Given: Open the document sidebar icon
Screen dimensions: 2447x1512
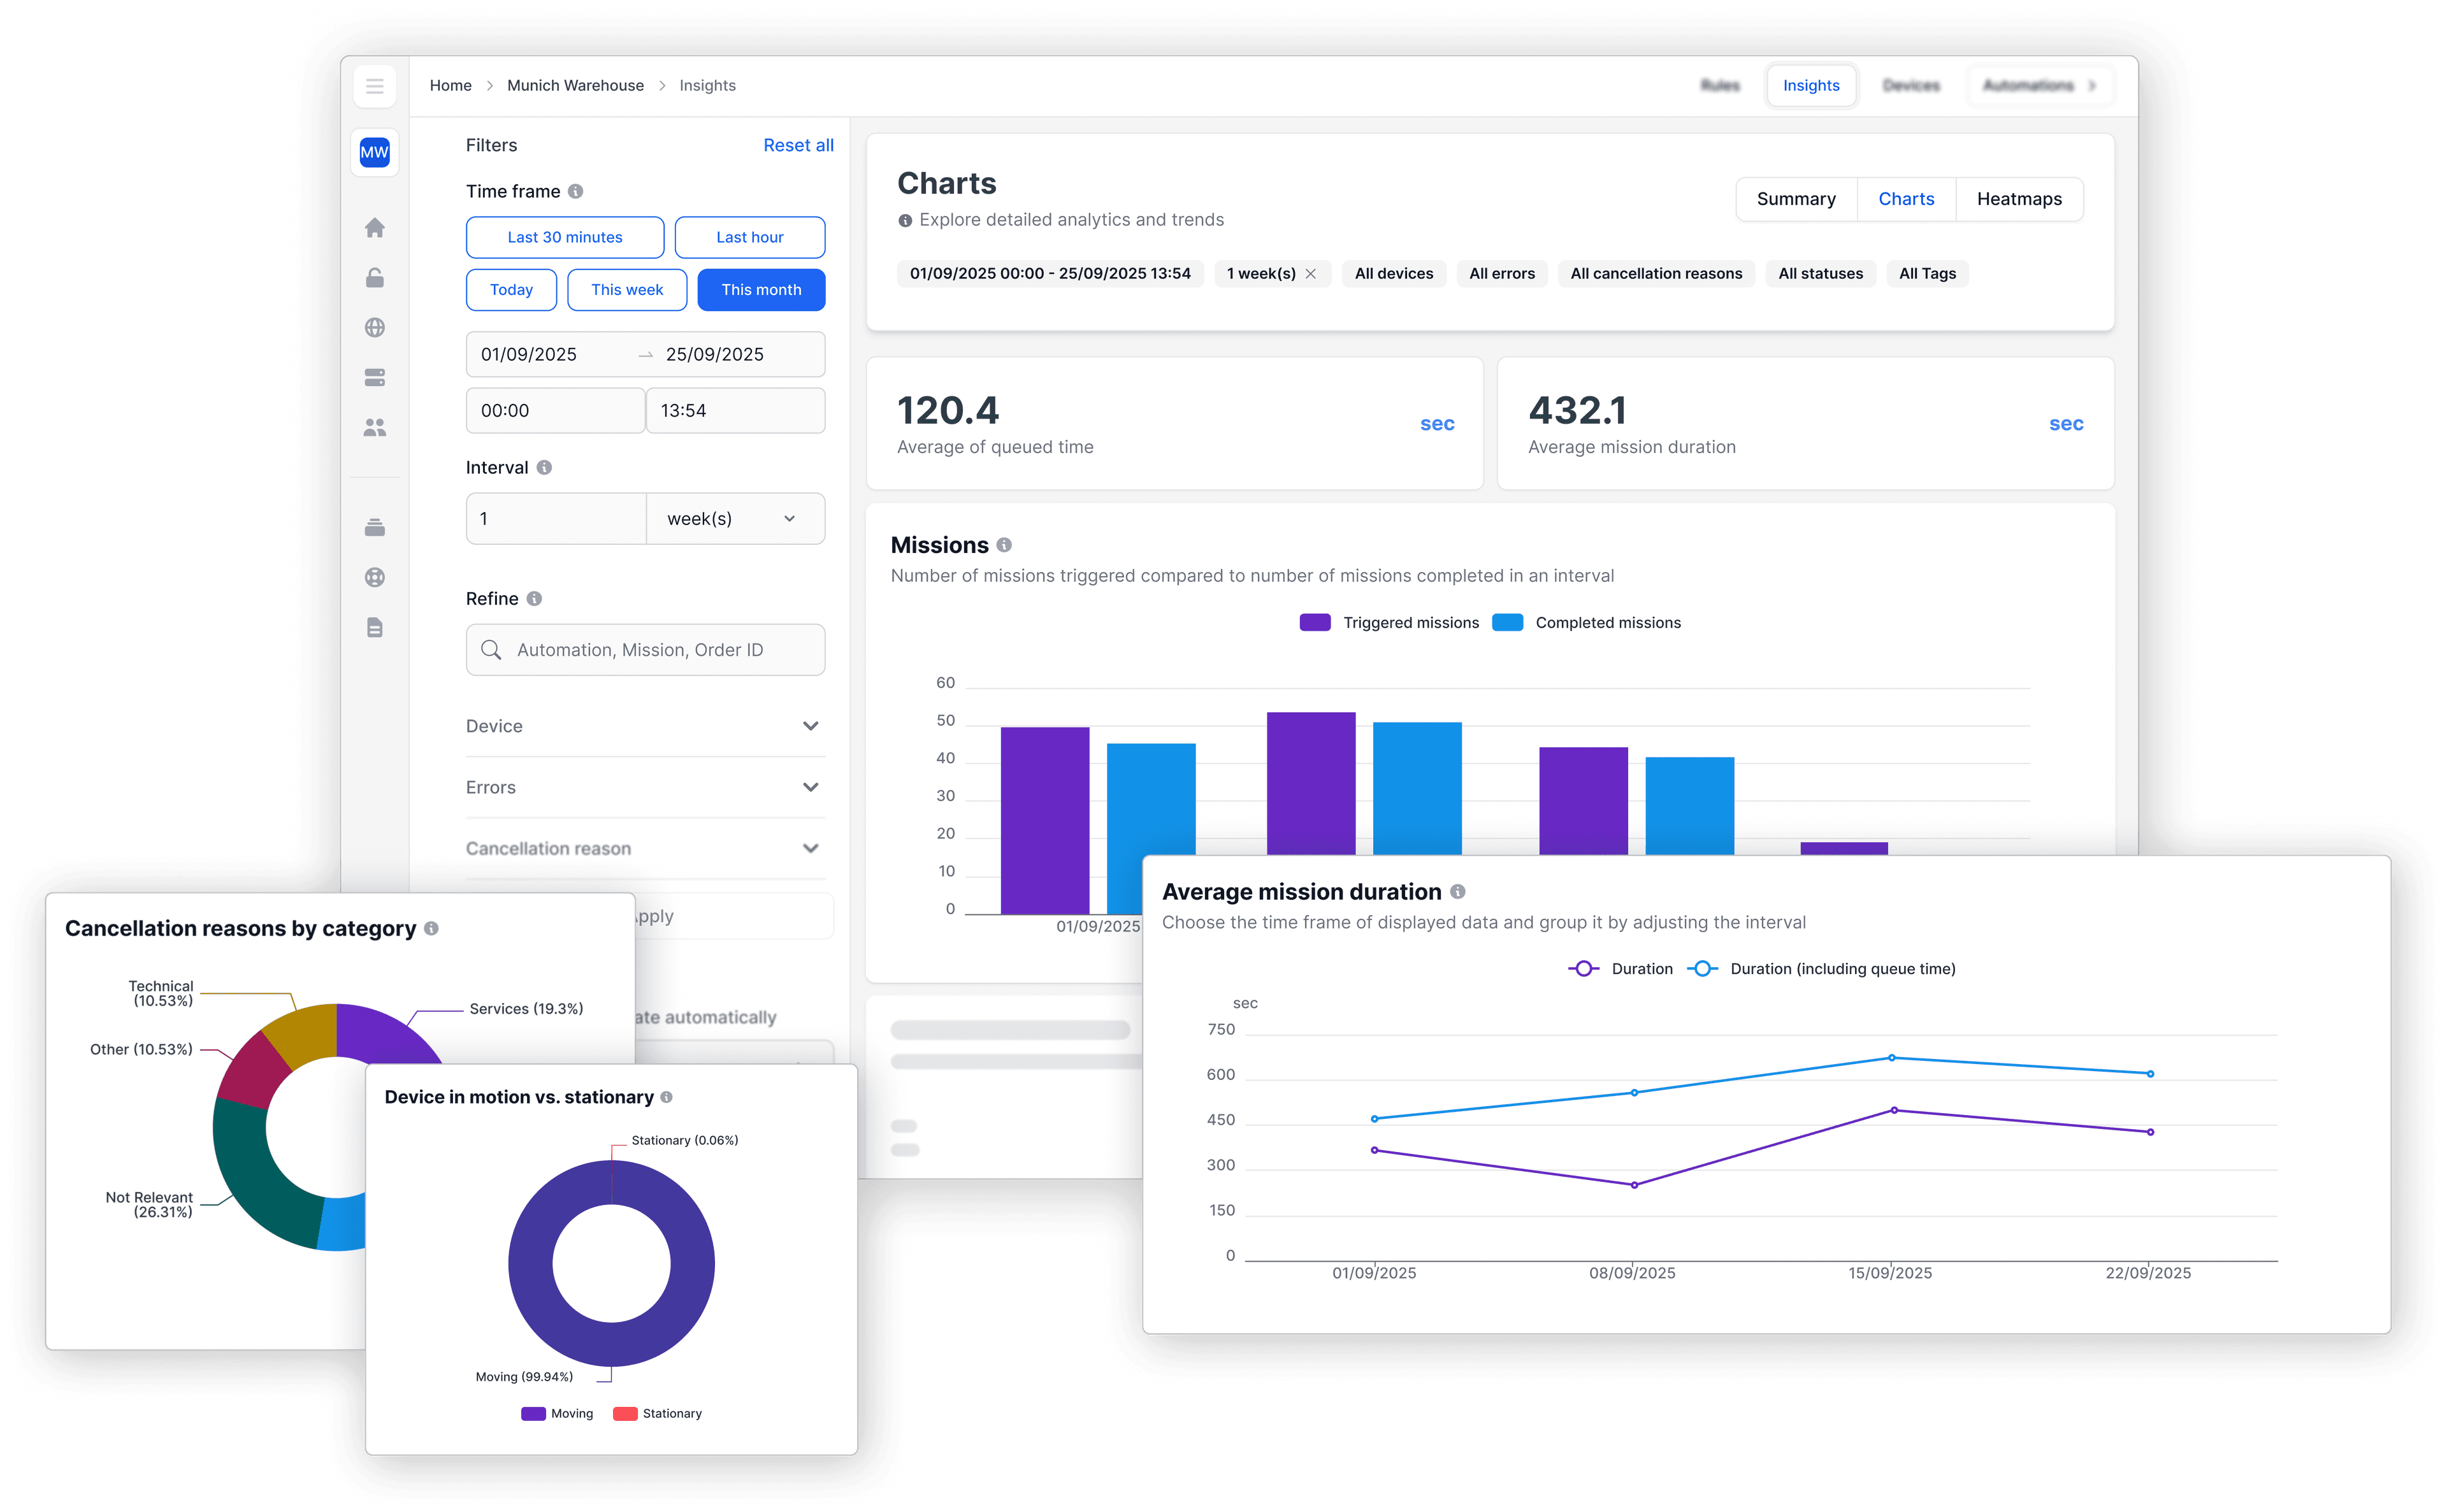Looking at the screenshot, I should 374,627.
